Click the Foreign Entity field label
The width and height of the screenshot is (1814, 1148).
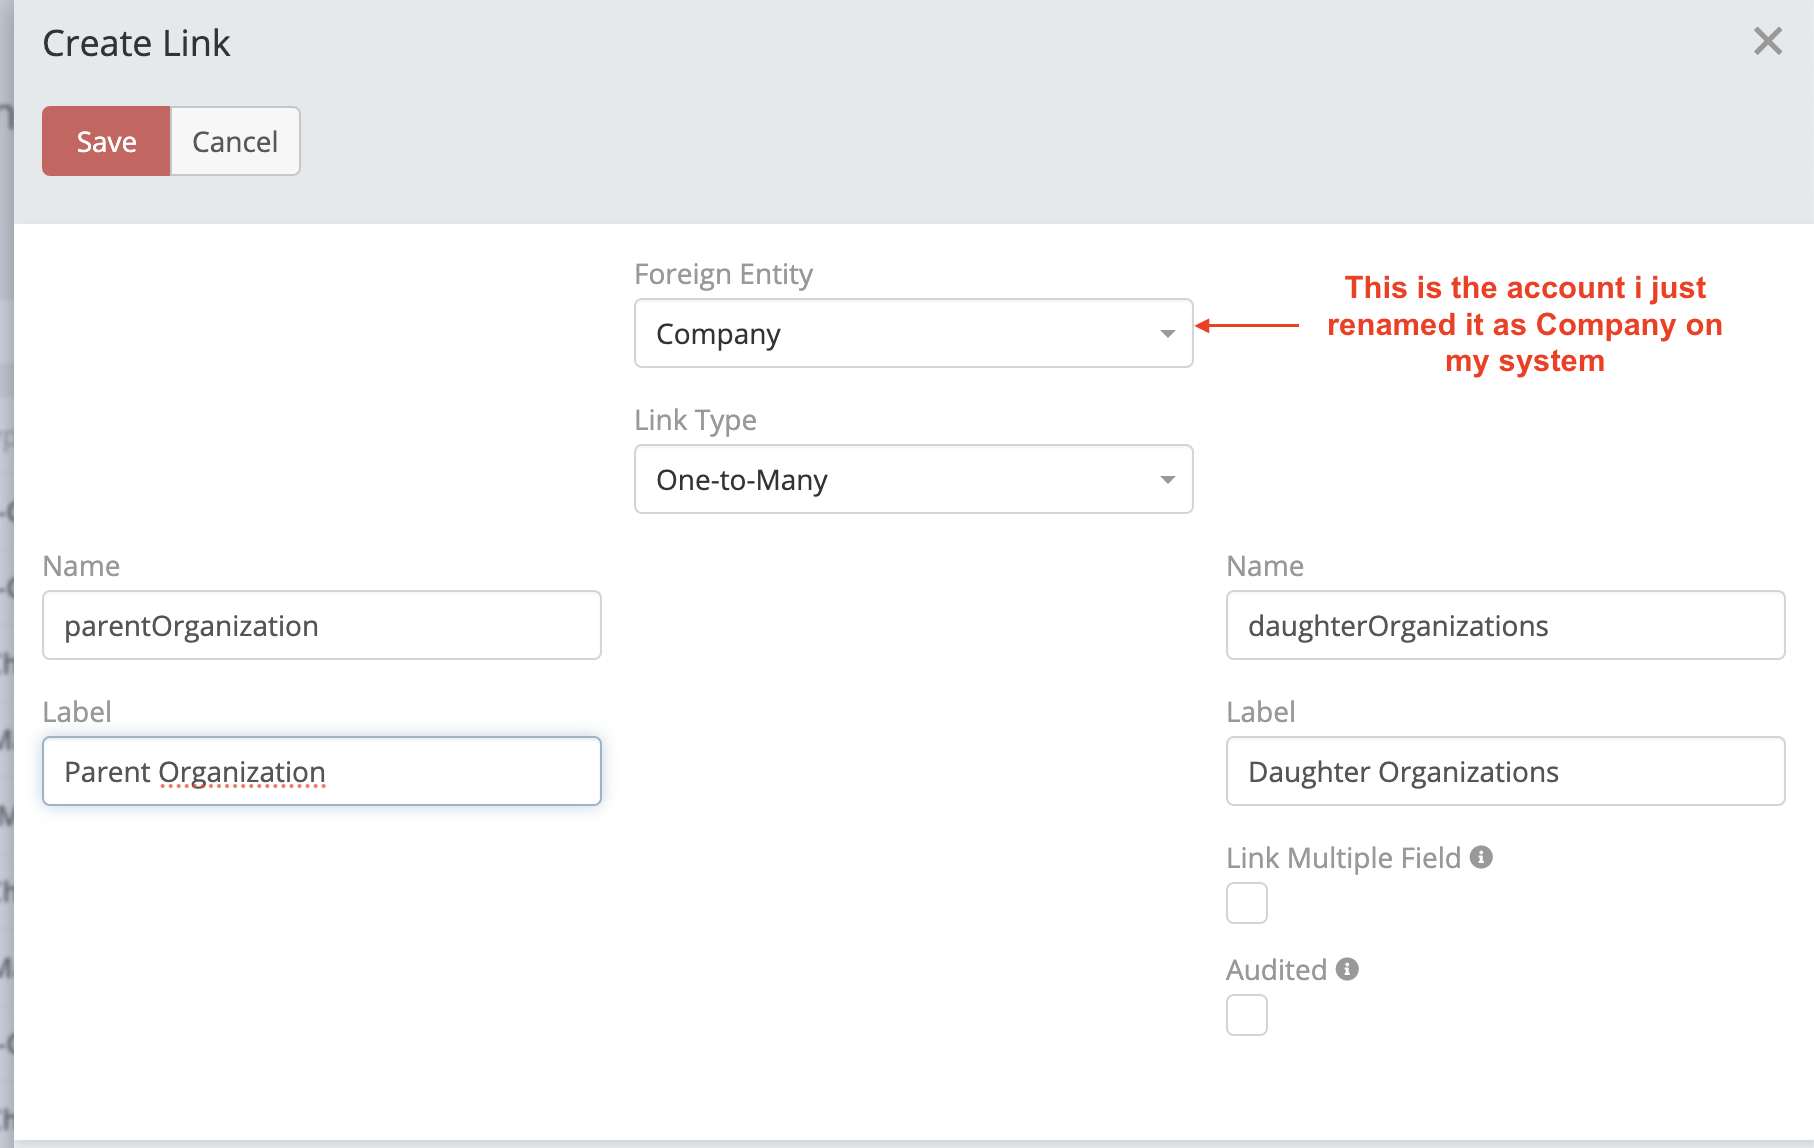point(723,274)
